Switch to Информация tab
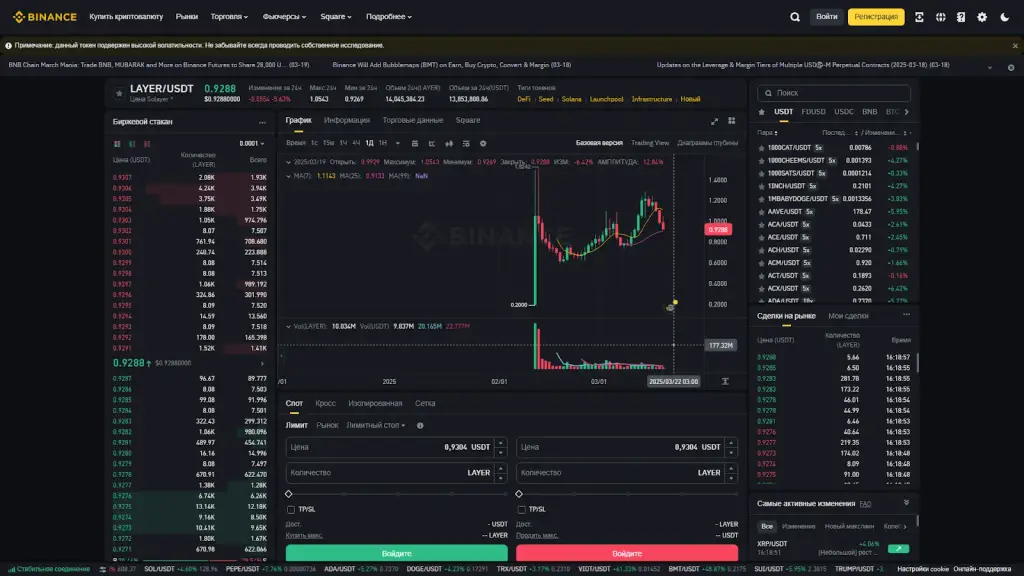This screenshot has height=576, width=1024. point(347,120)
